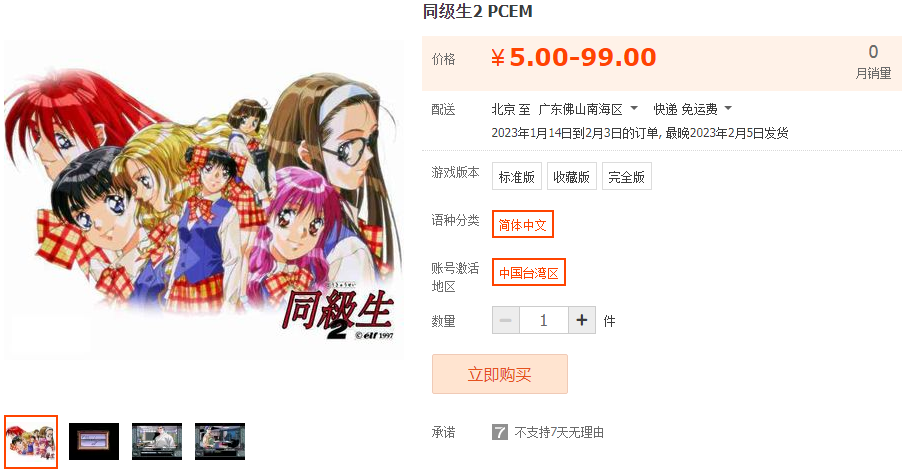
Task: Expand the 快递 免运费 shipping dropdown
Action: pyautogui.click(x=692, y=109)
